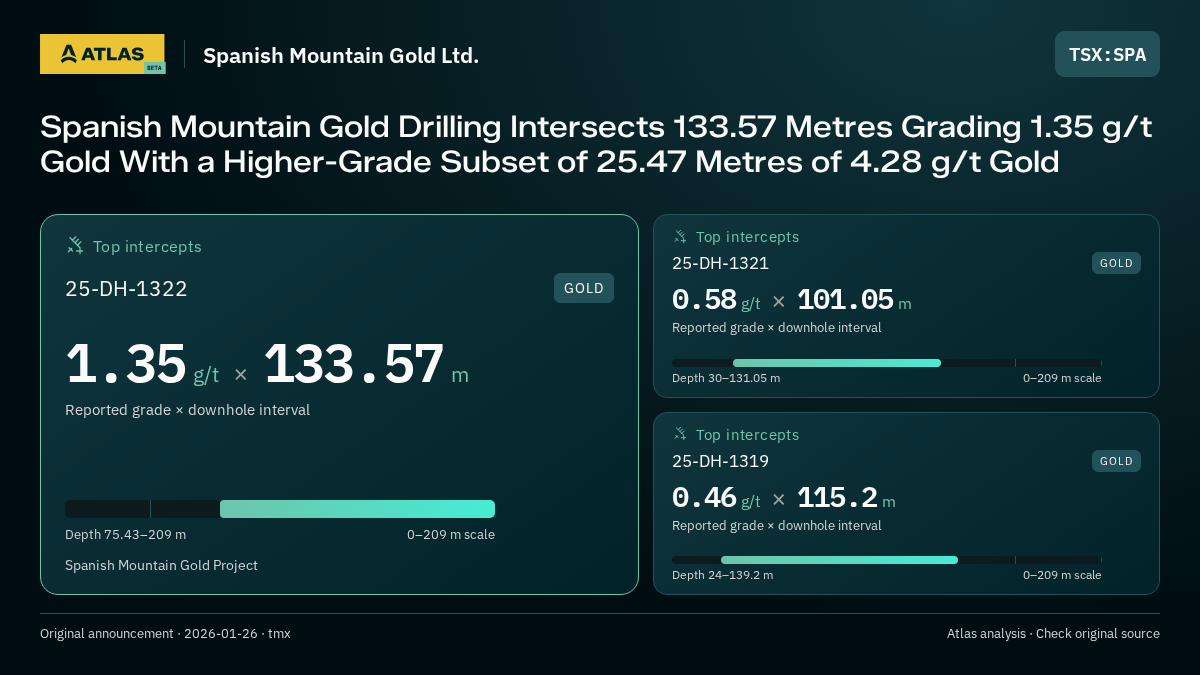Click the drill icon in the 25-DH-1319 card
The image size is (1200, 675).
coord(680,434)
